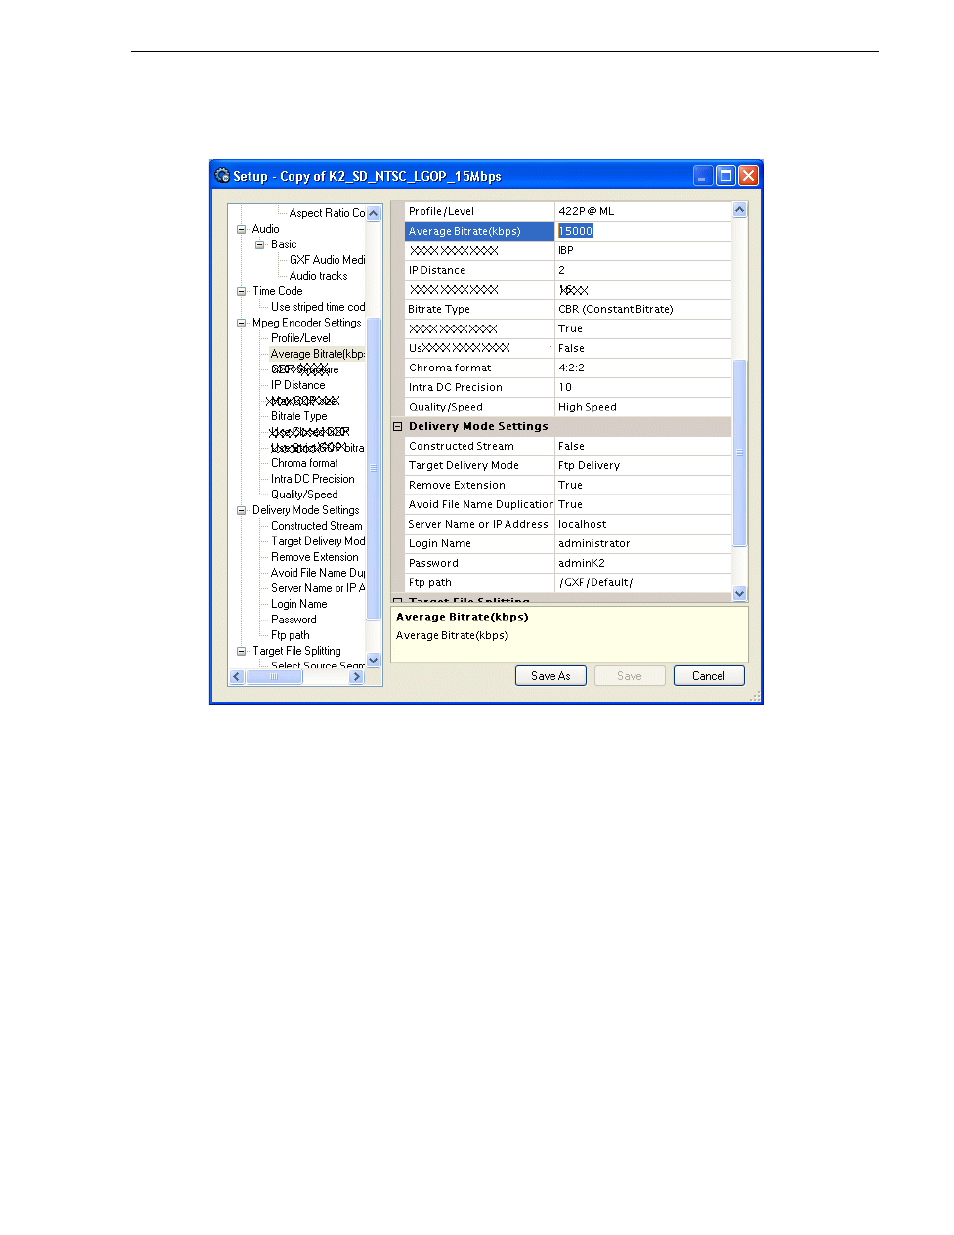
Task: Select Password in the tree
Action: click(293, 620)
